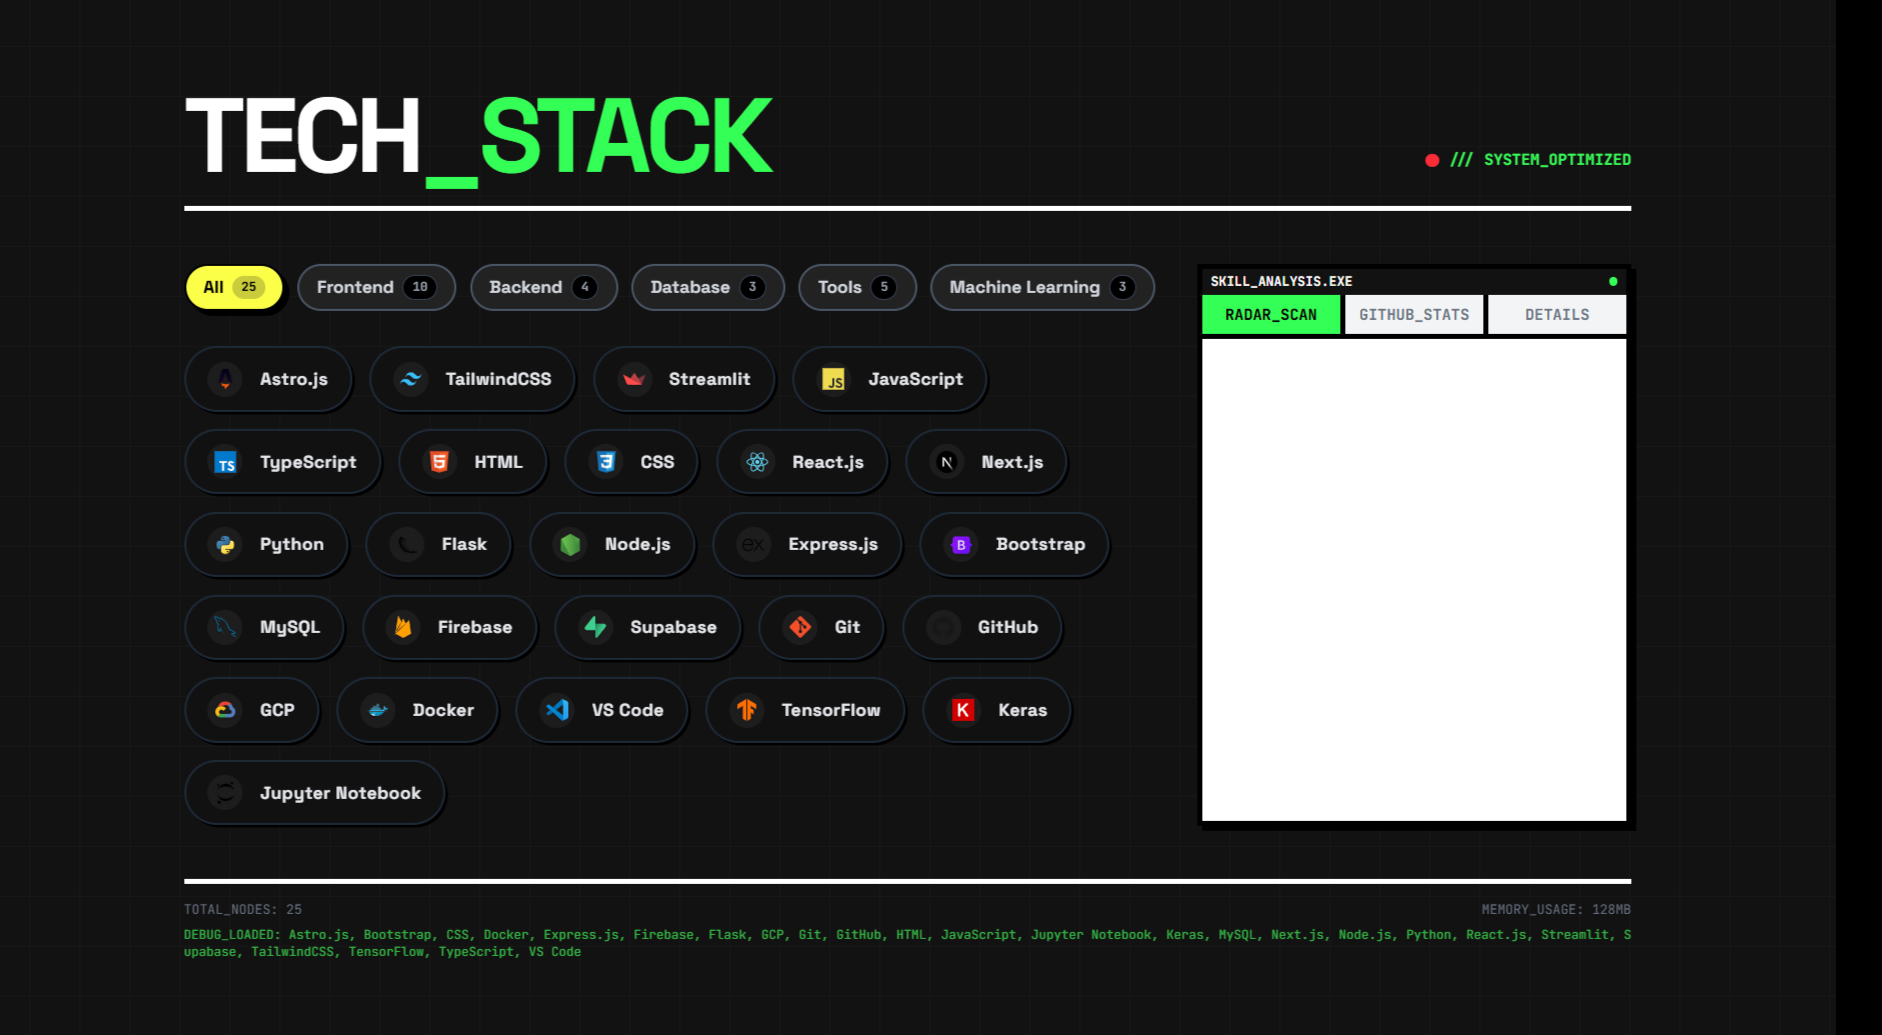The image size is (1882, 1035).
Task: Click the orange HTML5 shield icon
Action: click(x=439, y=462)
